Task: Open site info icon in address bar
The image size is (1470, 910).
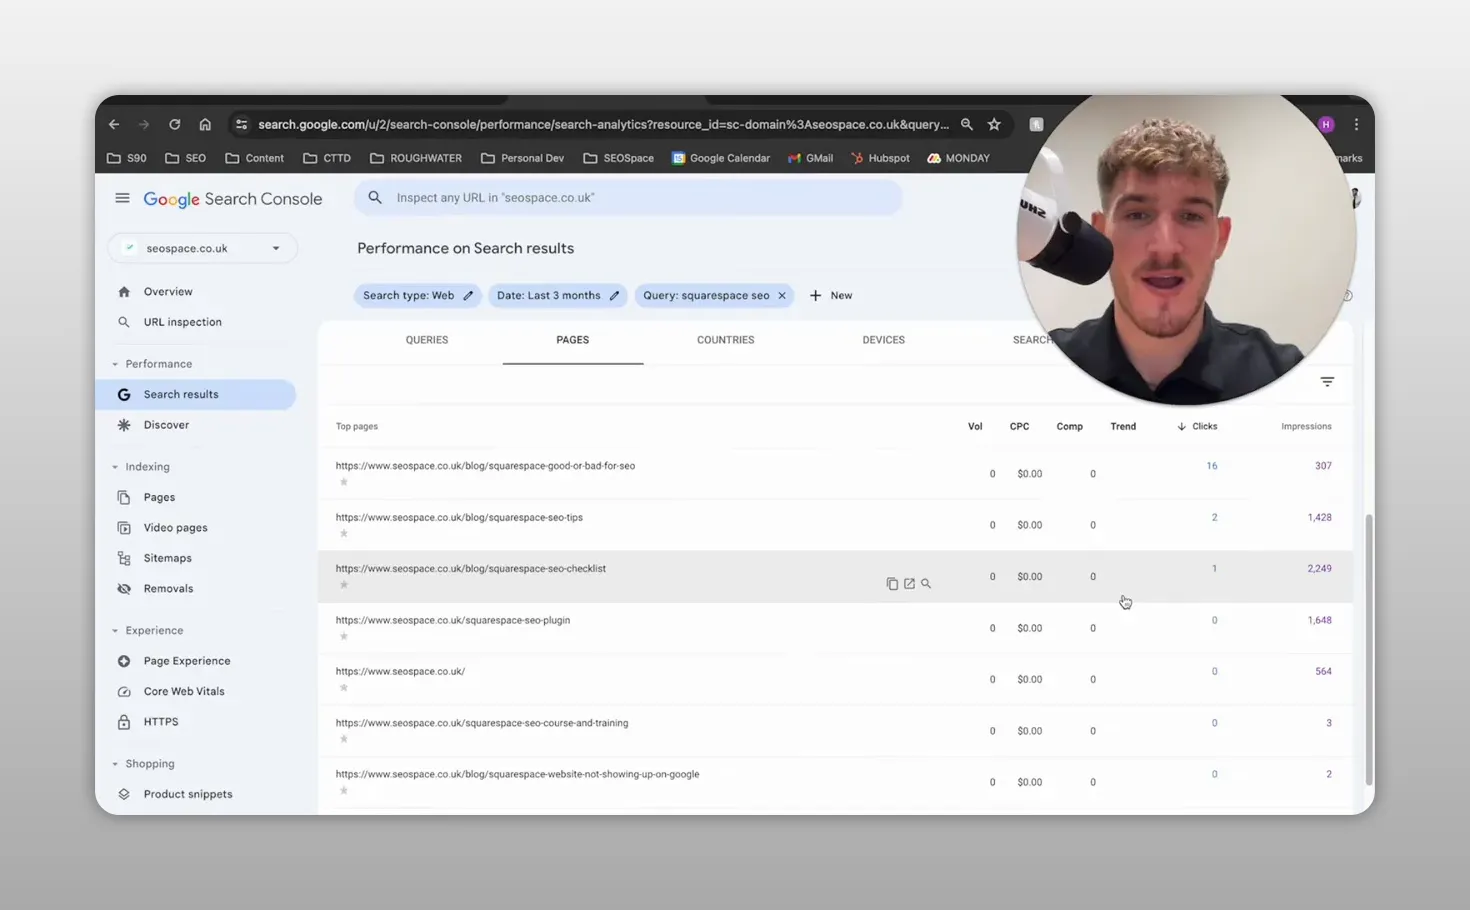Action: [241, 125]
